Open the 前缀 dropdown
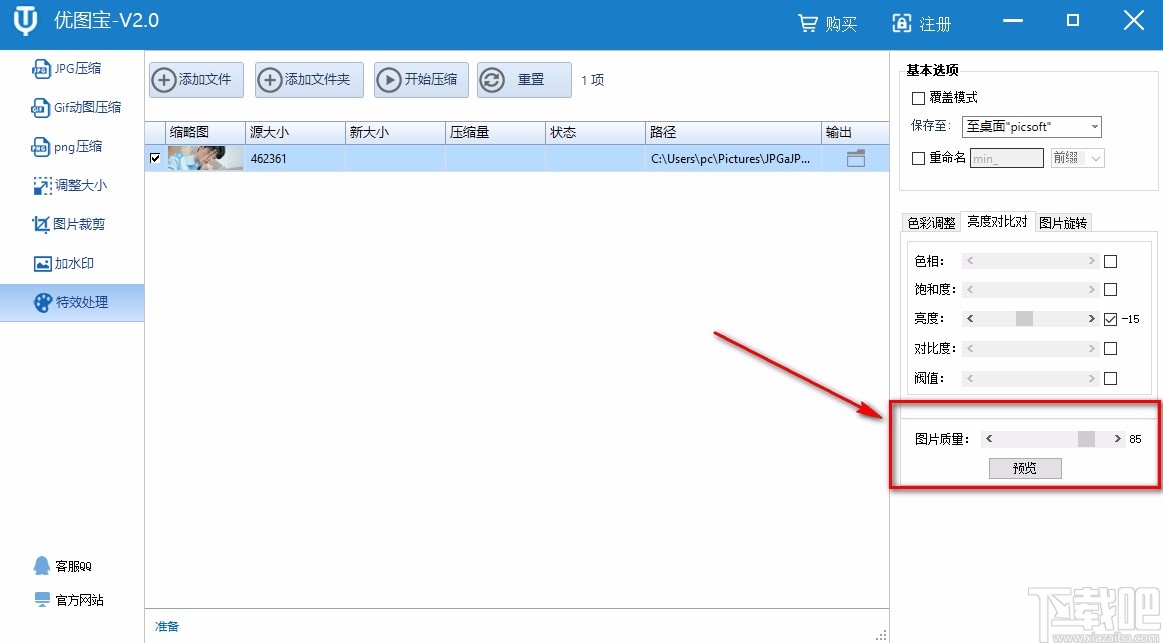This screenshot has width=1163, height=643. click(1078, 158)
